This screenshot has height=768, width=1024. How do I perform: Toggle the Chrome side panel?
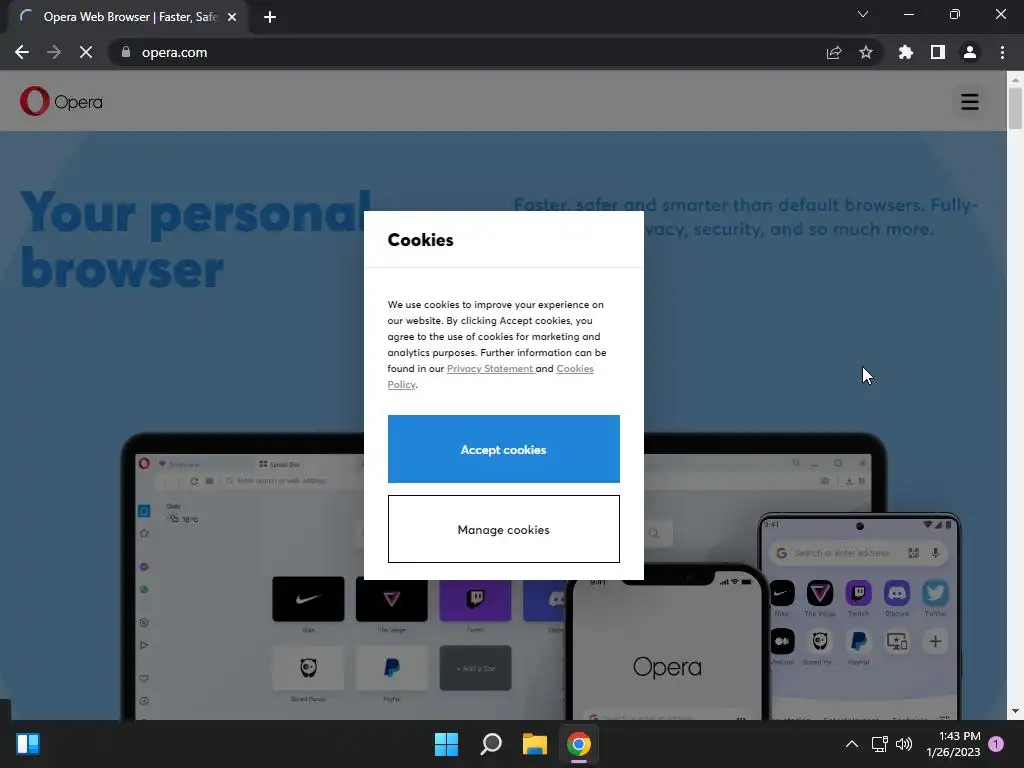point(938,52)
